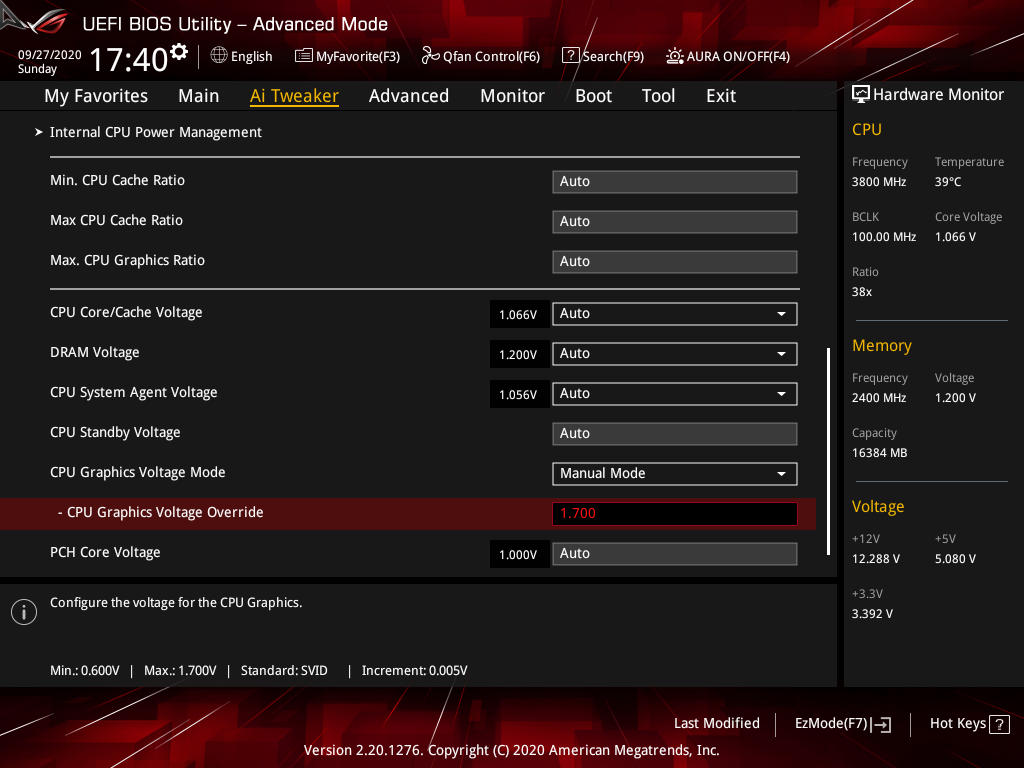Open the Monitor tab
The image size is (1024, 768).
512,96
